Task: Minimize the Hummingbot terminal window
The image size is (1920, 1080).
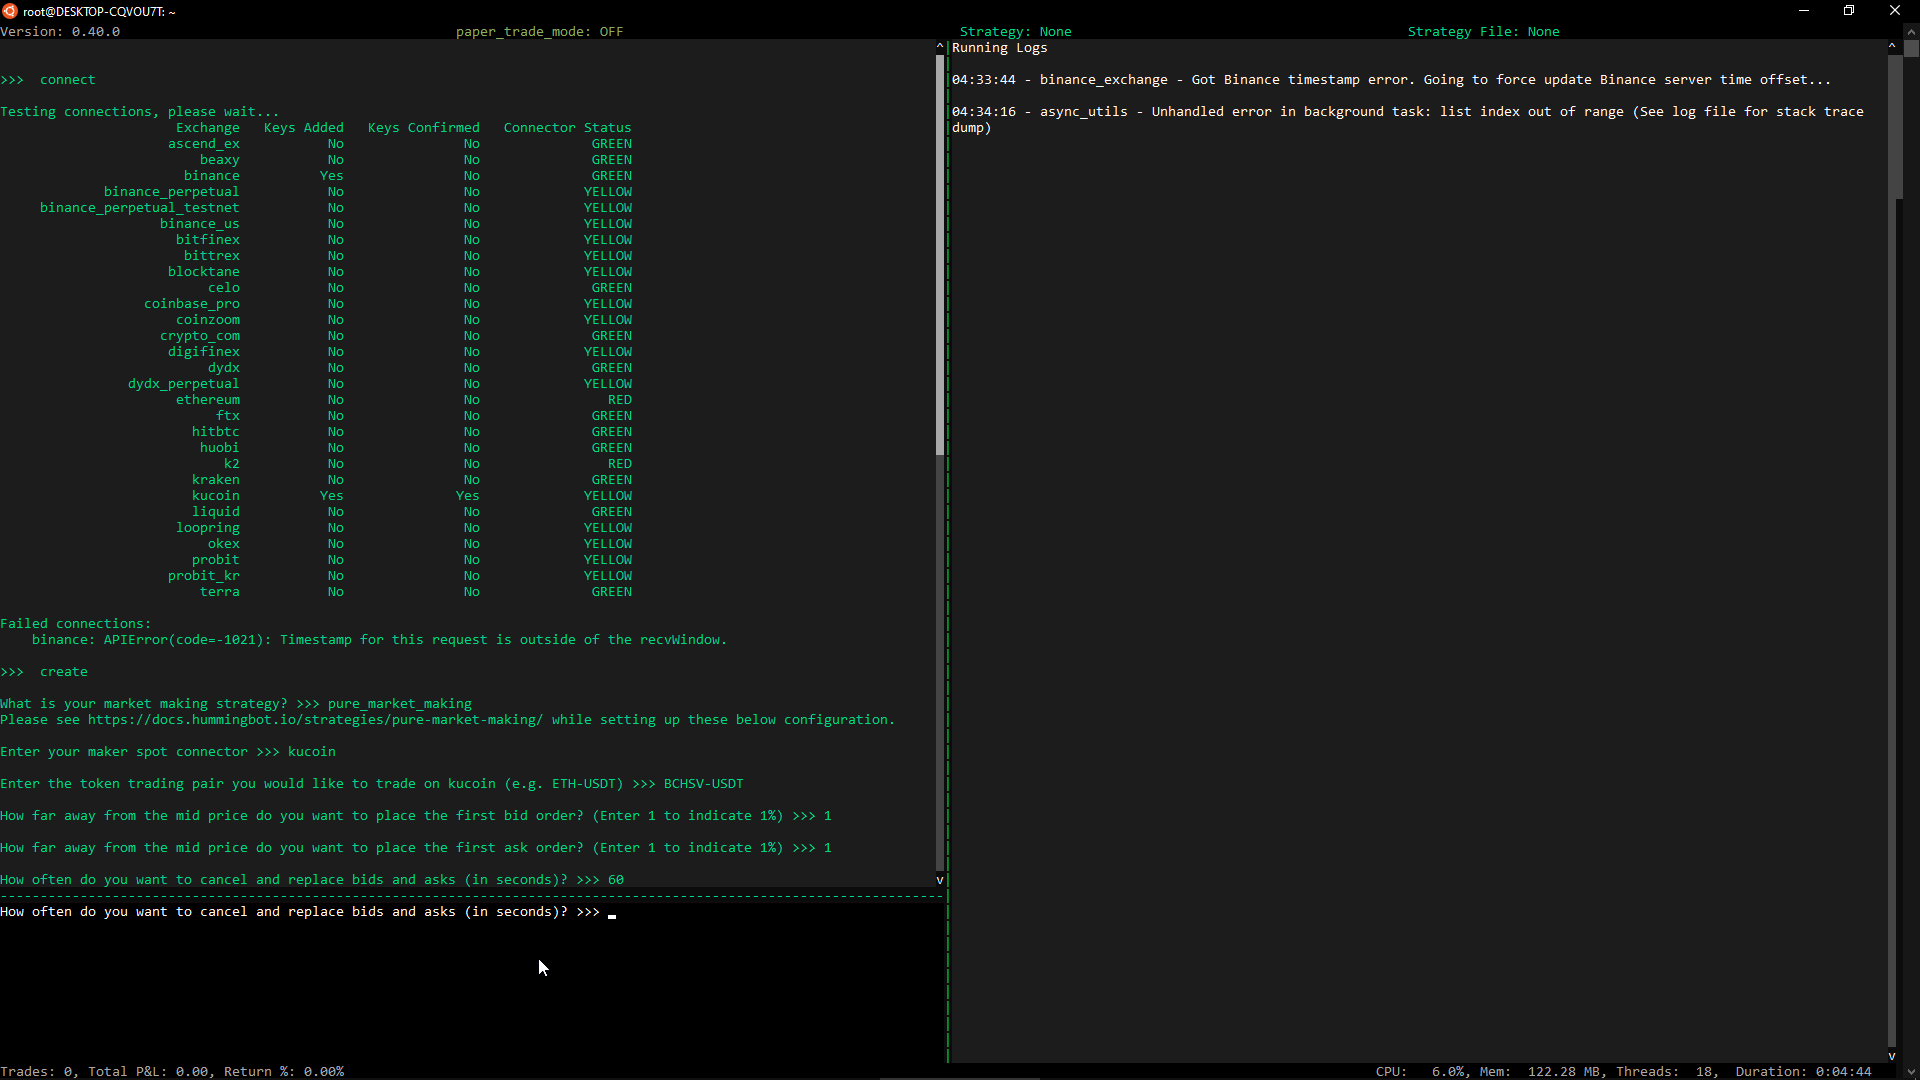Action: pos(1804,11)
